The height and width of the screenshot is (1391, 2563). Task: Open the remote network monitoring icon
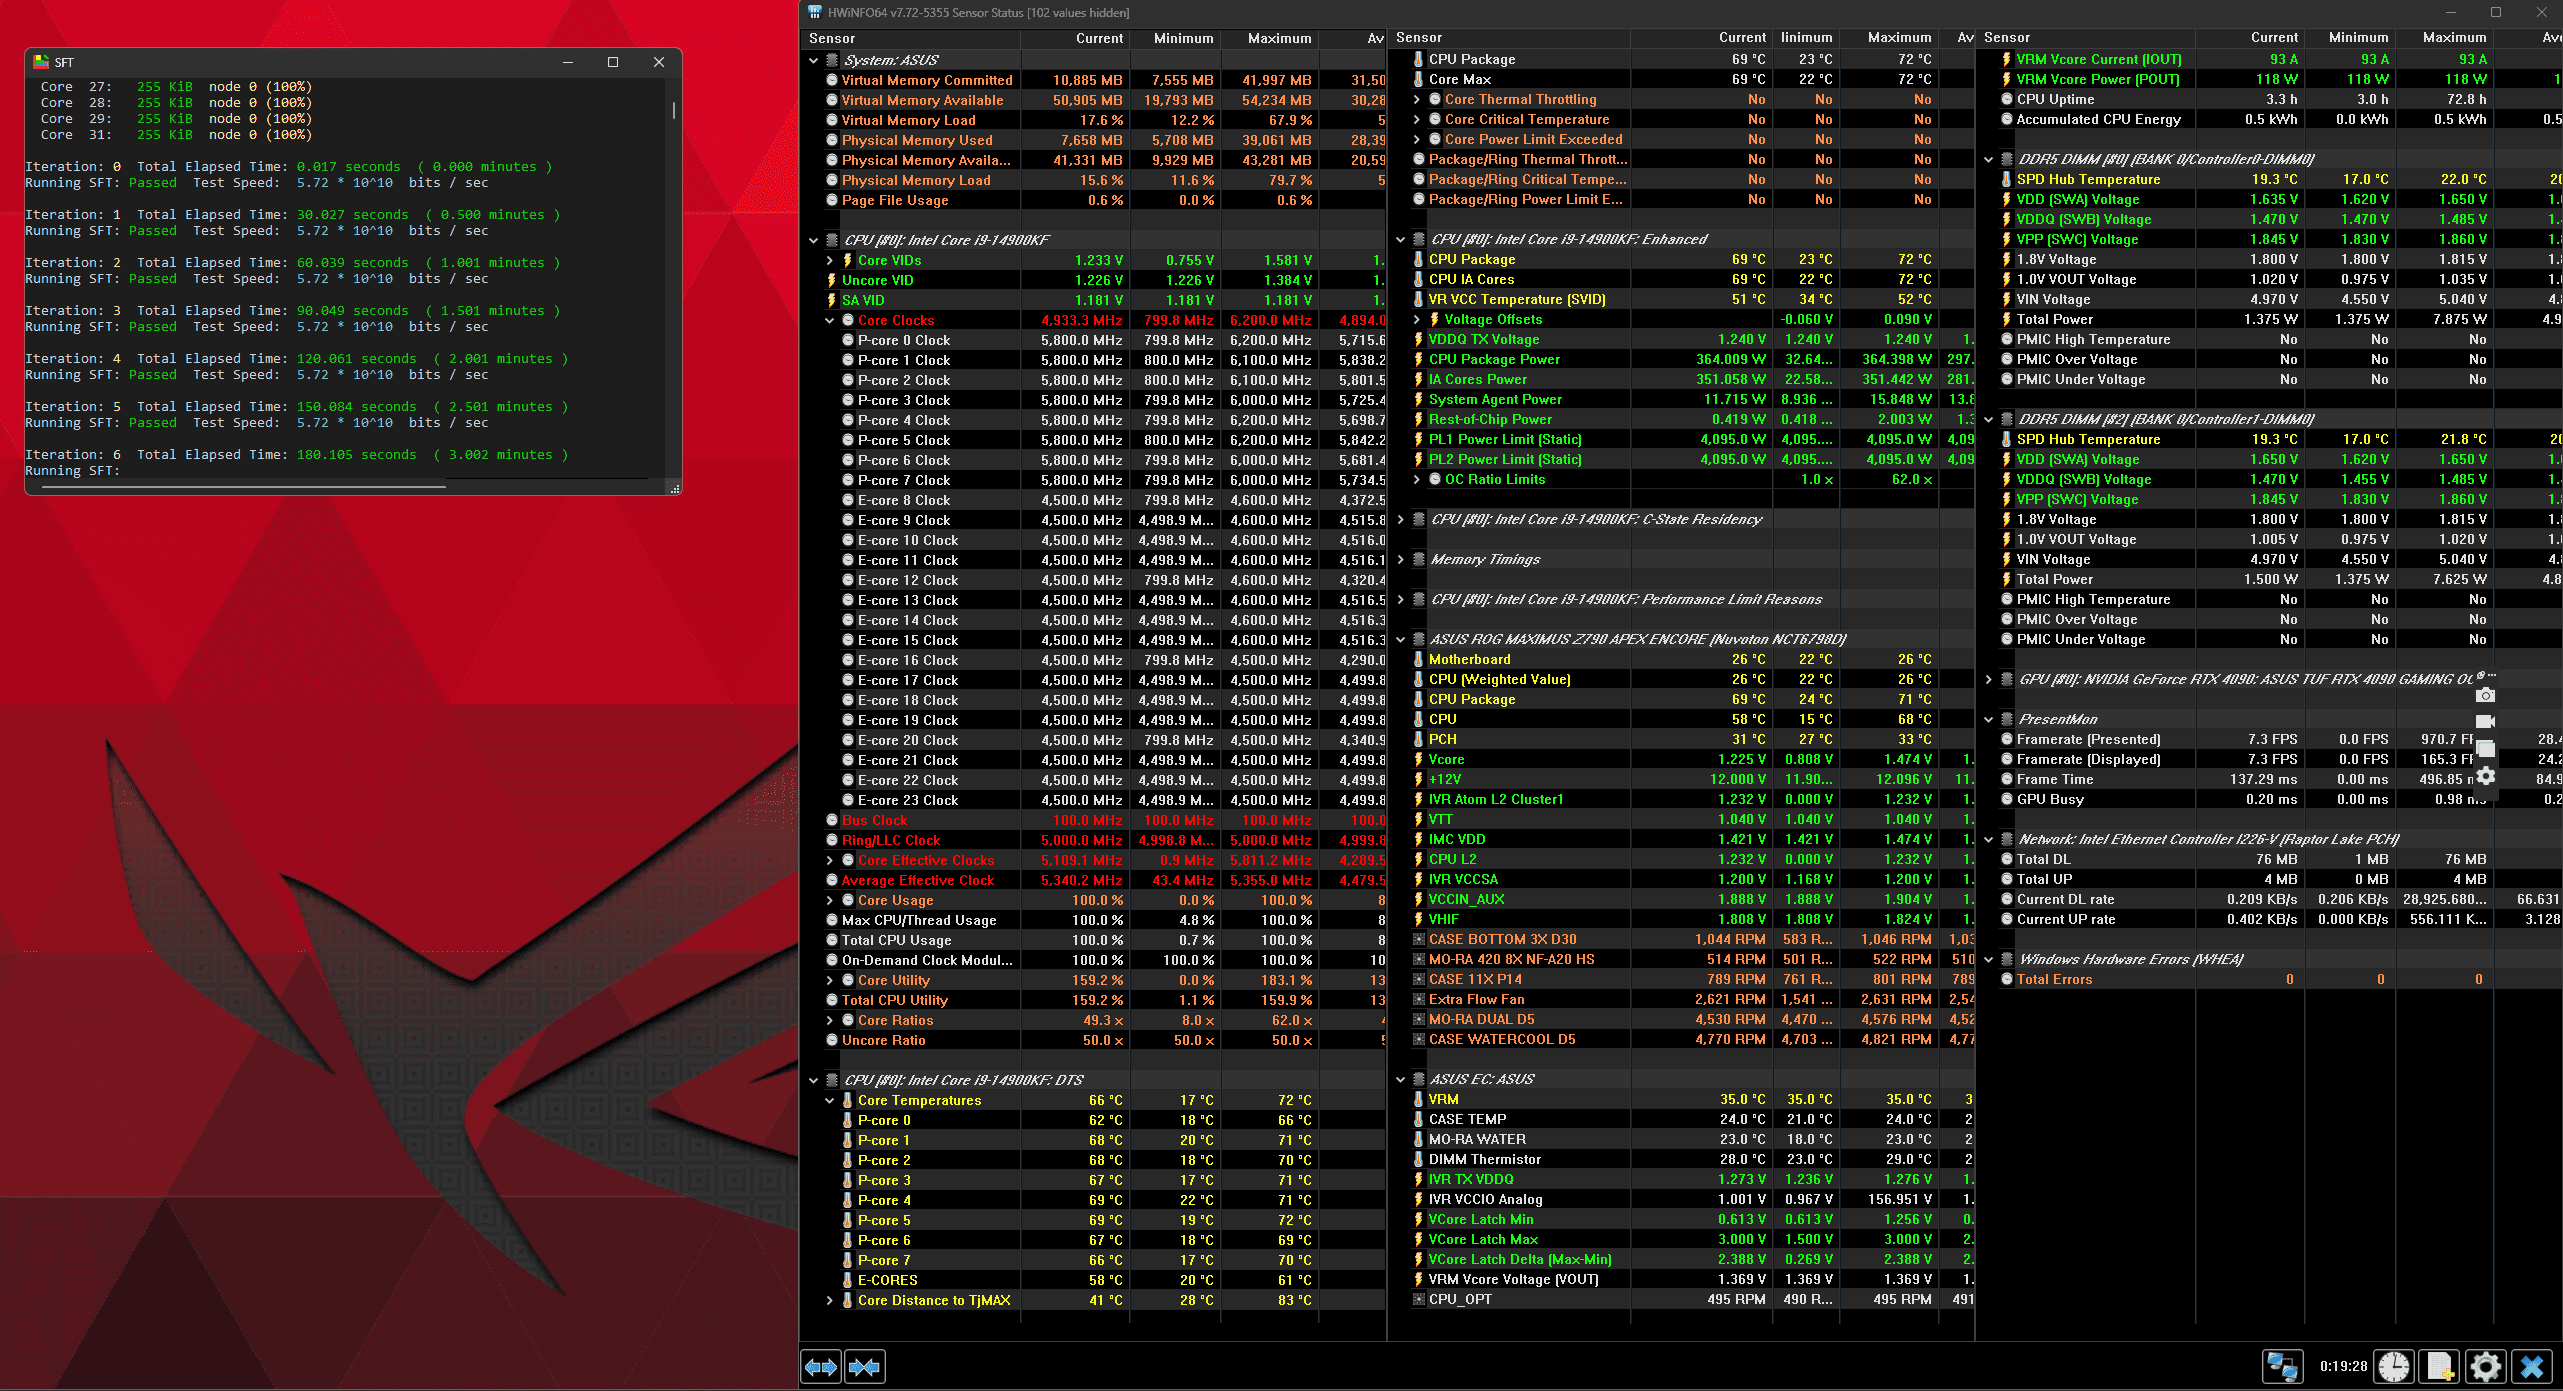click(2283, 1366)
